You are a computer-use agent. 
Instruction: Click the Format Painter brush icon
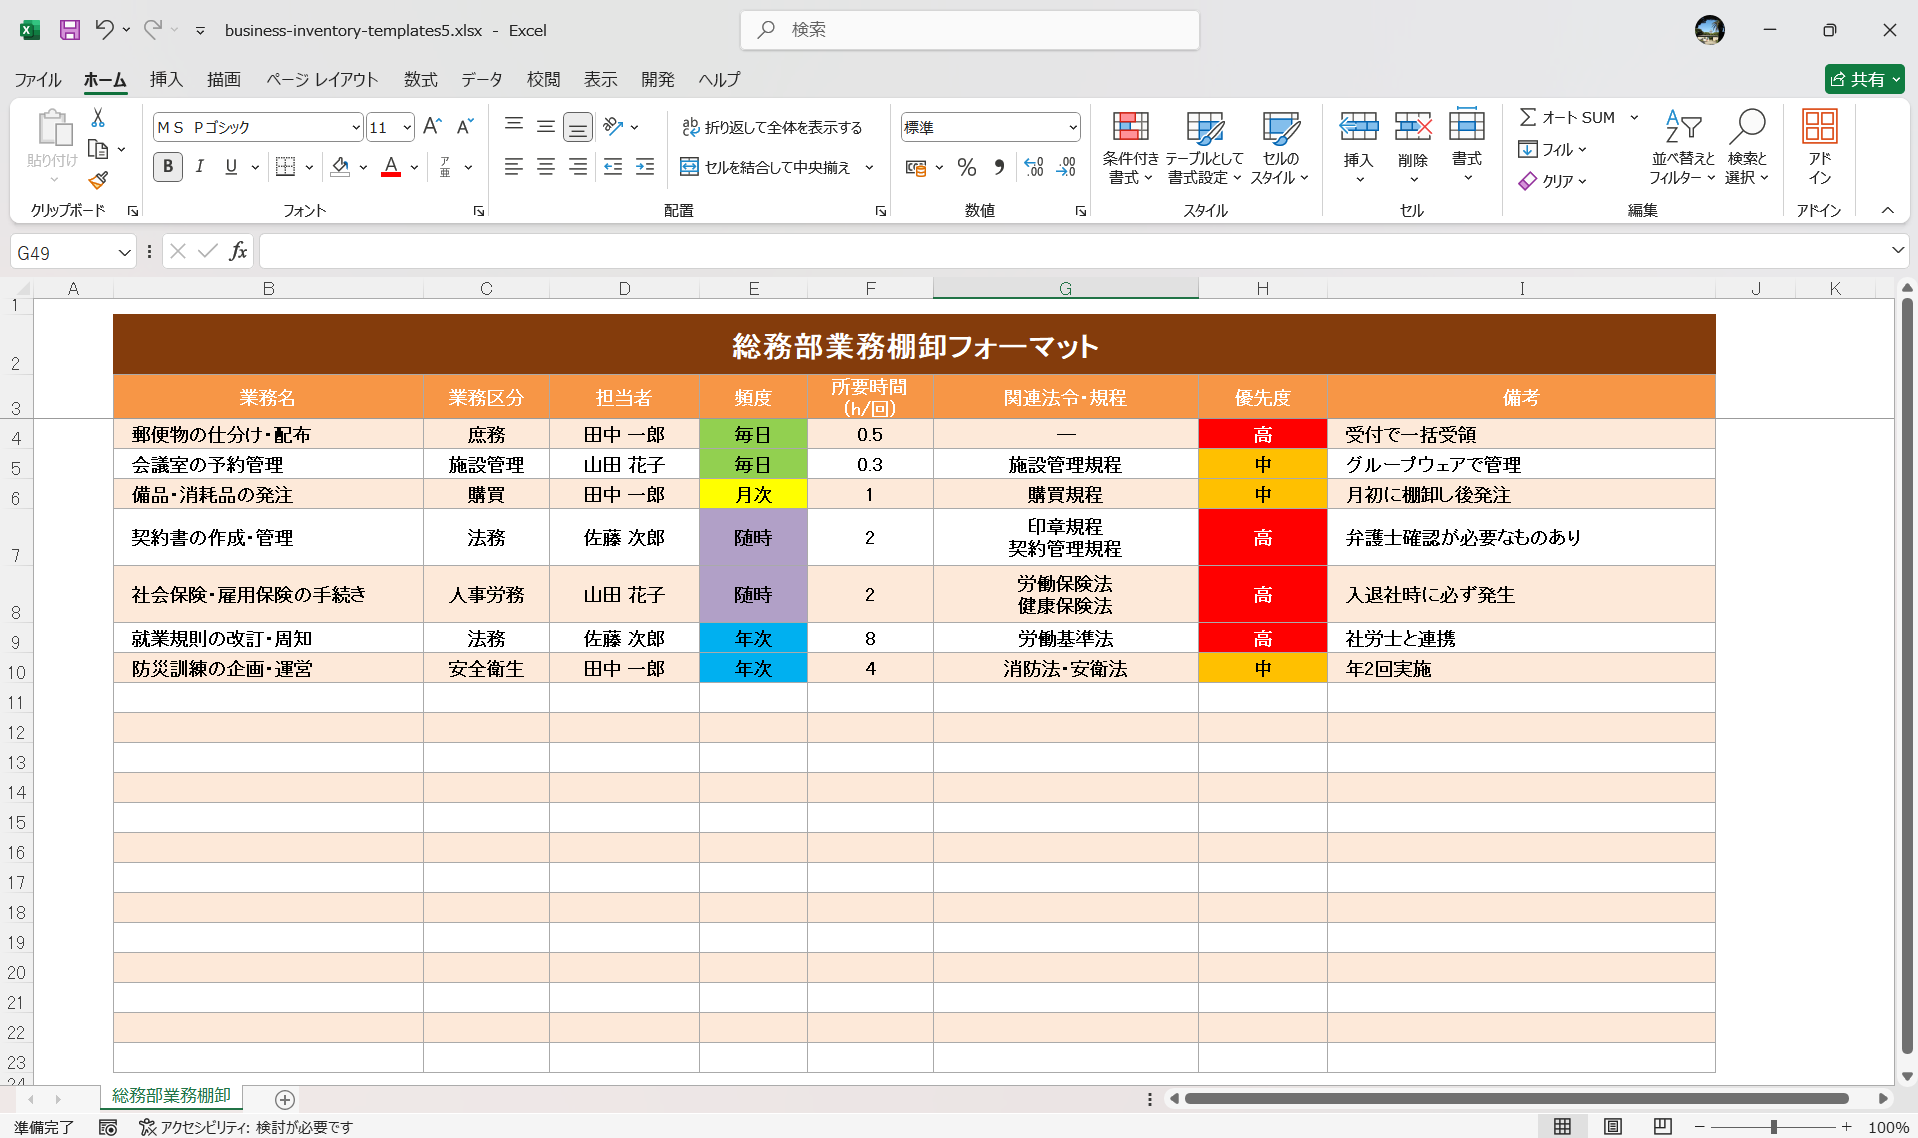pos(98,180)
